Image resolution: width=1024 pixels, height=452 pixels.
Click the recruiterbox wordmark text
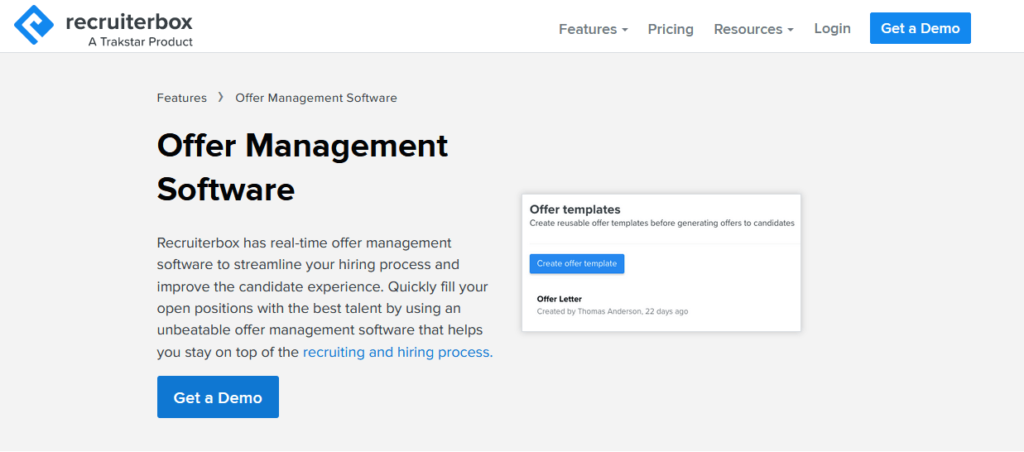tap(129, 22)
